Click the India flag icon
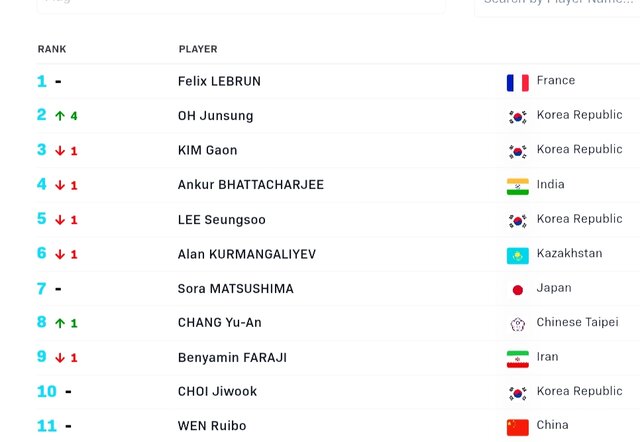Image resolution: width=640 pixels, height=442 pixels. 517,186
